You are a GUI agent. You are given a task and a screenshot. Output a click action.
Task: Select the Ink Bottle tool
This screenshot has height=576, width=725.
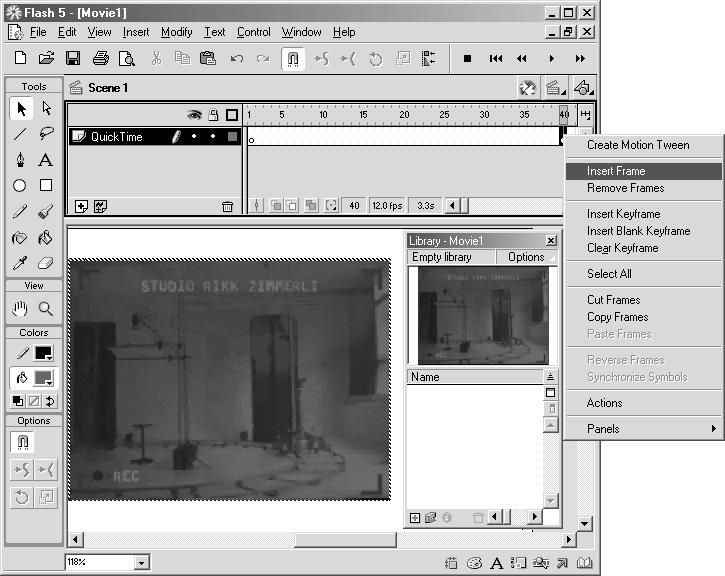(20, 238)
